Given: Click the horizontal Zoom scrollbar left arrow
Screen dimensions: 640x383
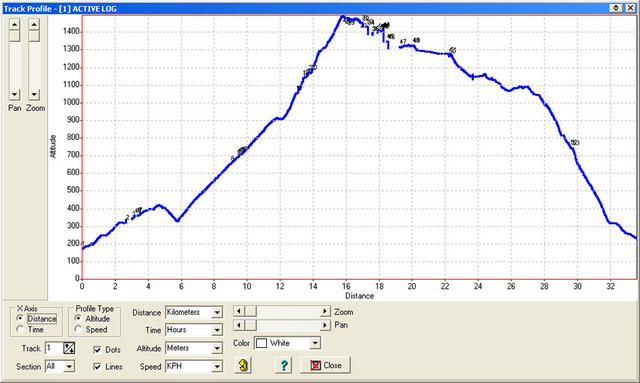Looking at the screenshot, I should click(239, 312).
